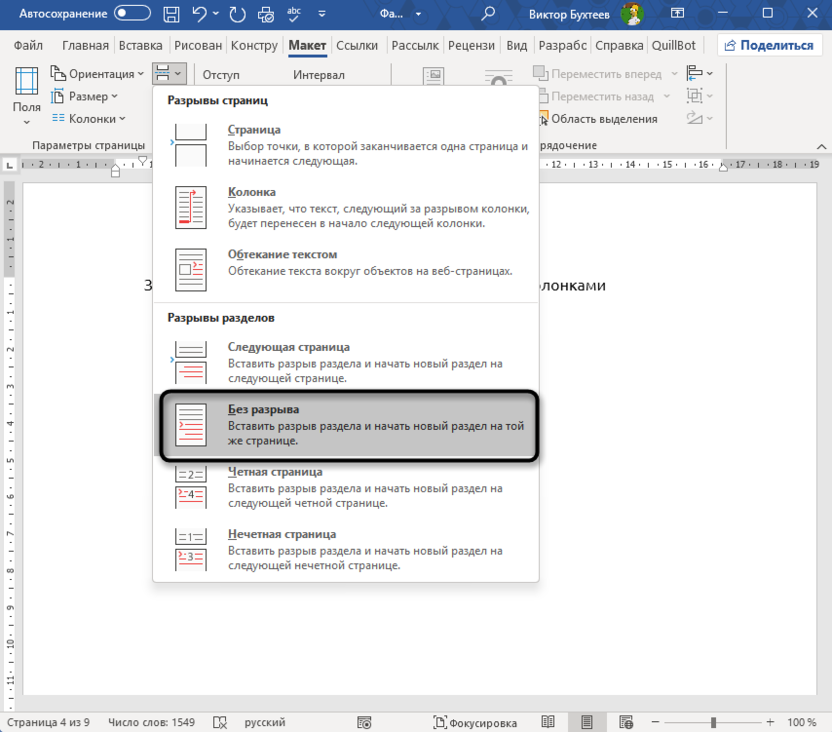
Task: Click the proofing errors icon in status bar
Action: pyautogui.click(x=220, y=722)
